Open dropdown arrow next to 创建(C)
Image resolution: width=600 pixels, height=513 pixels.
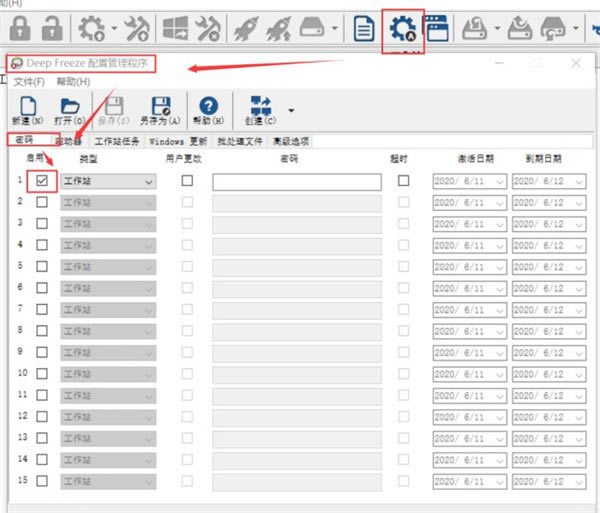(292, 111)
